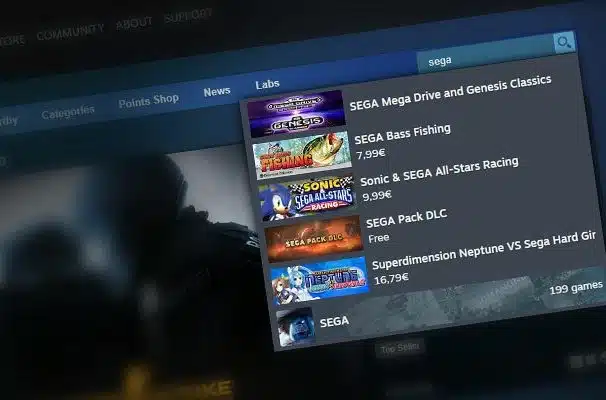The height and width of the screenshot is (400, 606).
Task: Switch to the News tab
Action: point(217,92)
